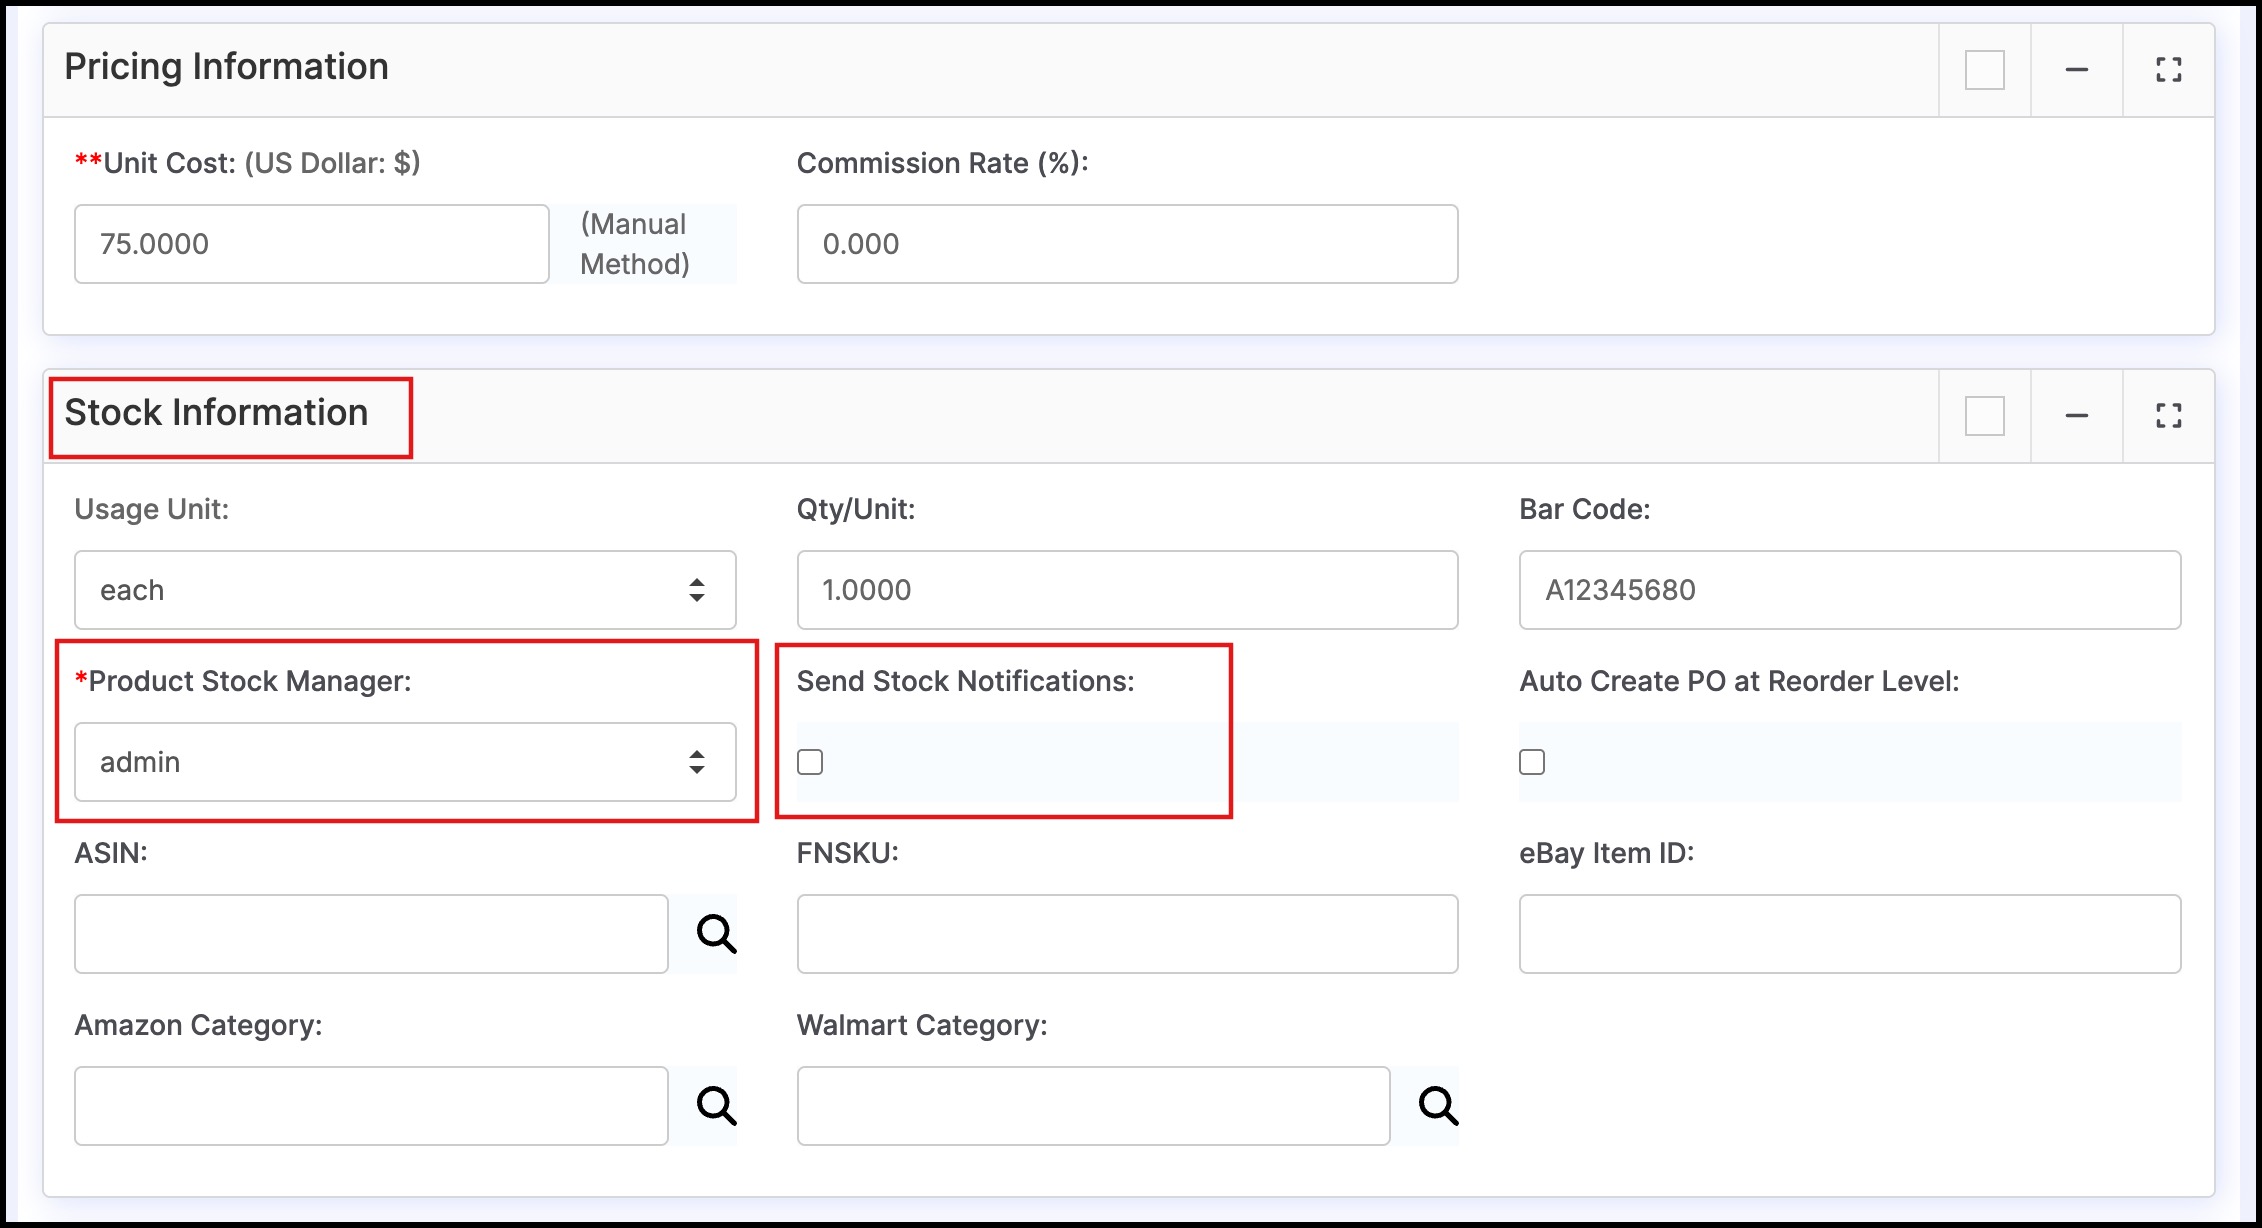Click the FNSKU text field
Screen dimensions: 2262x1228
click(1127, 934)
